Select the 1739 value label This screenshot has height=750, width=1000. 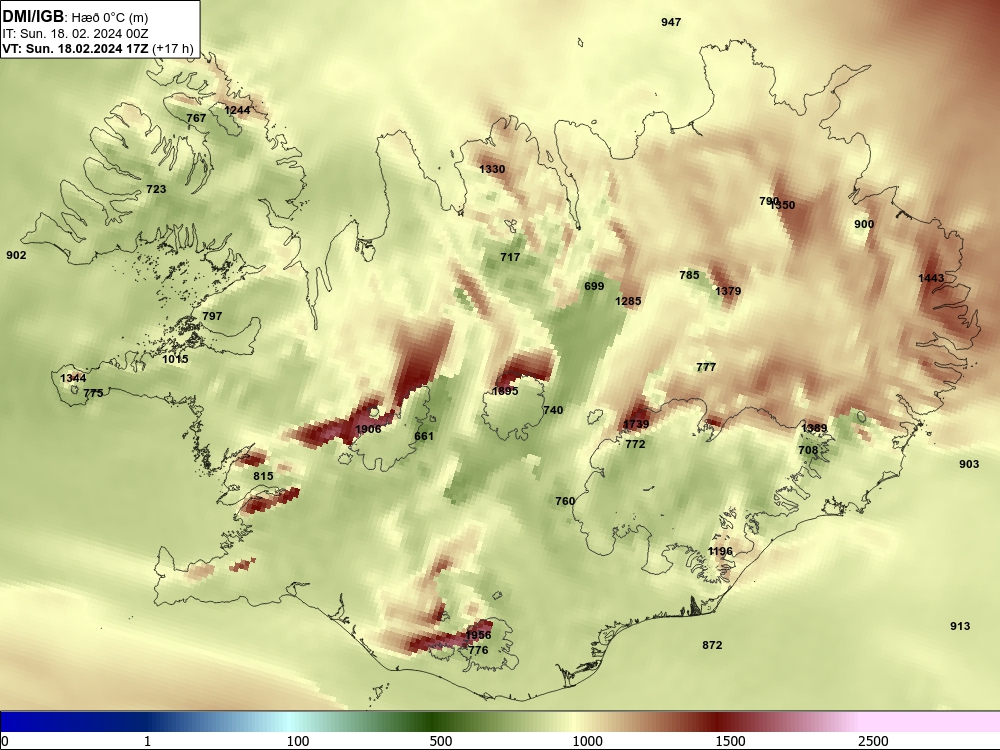pyautogui.click(x=636, y=424)
